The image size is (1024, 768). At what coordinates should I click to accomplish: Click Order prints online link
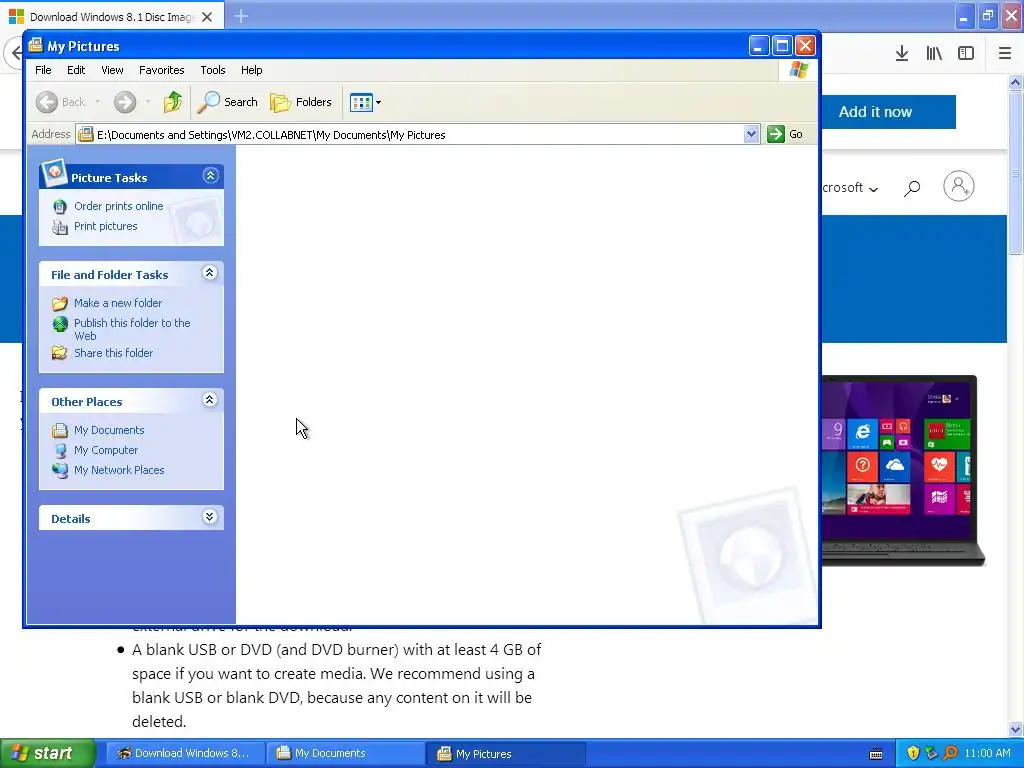click(119, 206)
